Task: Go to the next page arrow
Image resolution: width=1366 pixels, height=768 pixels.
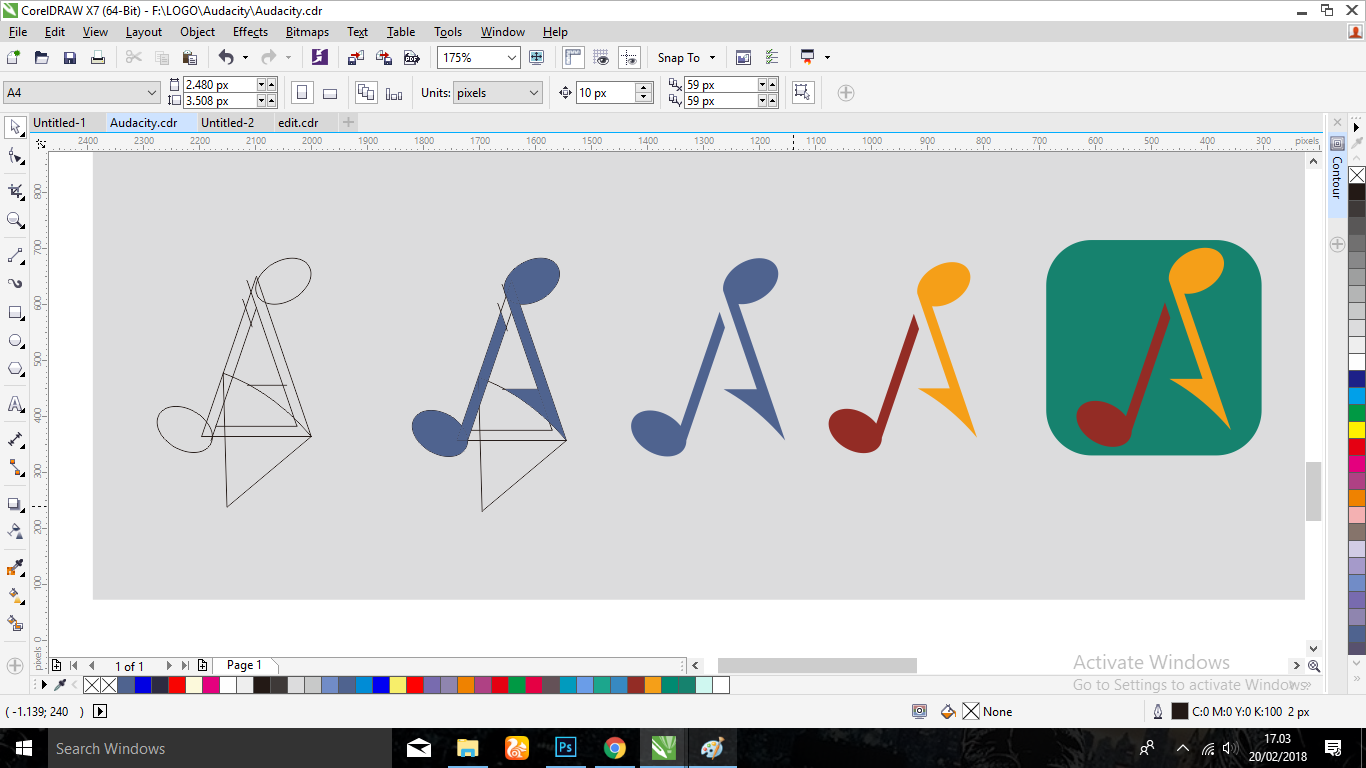Action: point(169,666)
